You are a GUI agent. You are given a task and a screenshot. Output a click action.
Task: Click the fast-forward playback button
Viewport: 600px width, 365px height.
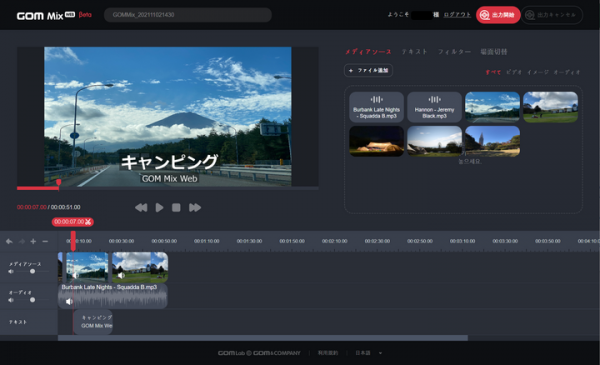195,207
